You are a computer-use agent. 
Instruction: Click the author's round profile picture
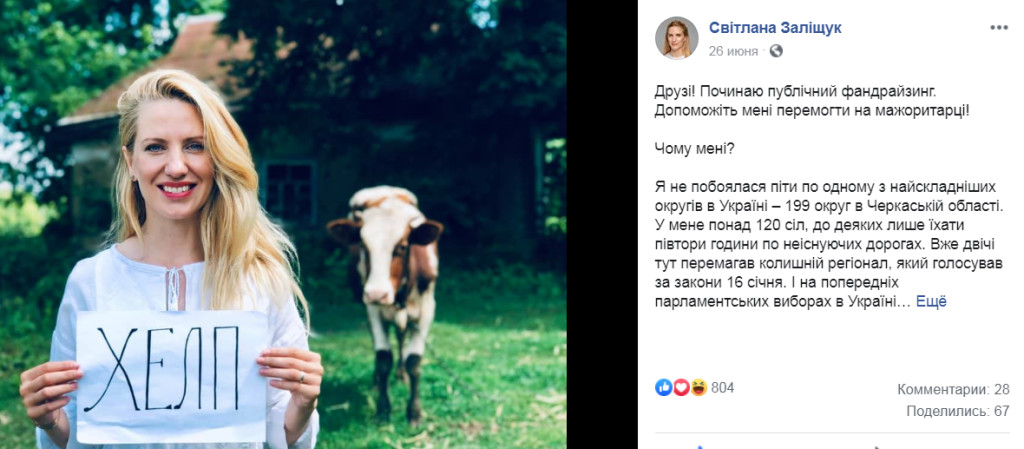pyautogui.click(x=676, y=38)
